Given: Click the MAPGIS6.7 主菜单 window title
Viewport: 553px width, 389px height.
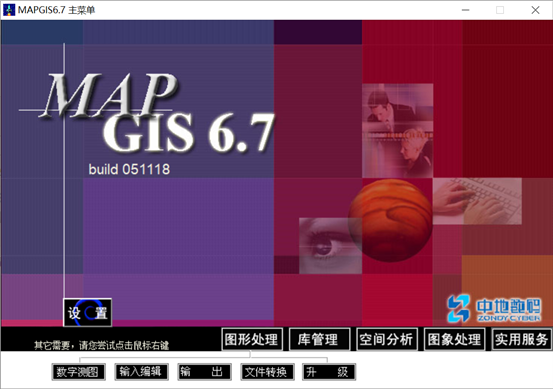Looking at the screenshot, I should [x=56, y=10].
